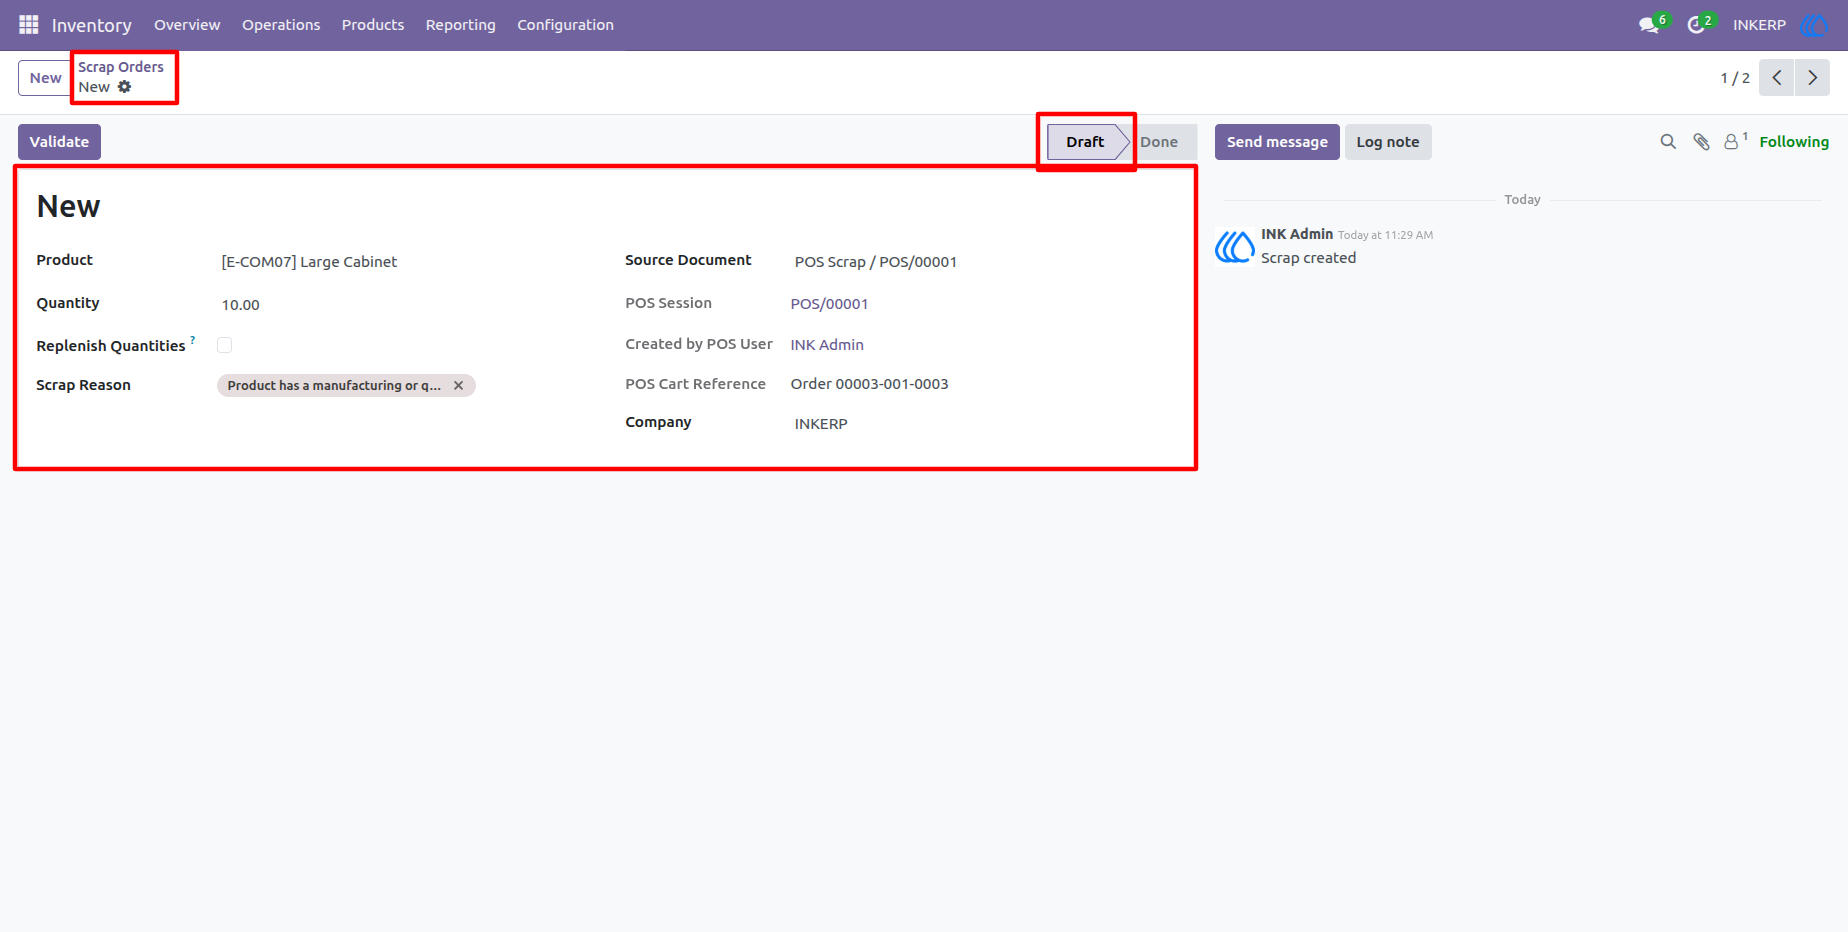The width and height of the screenshot is (1848, 932).
Task: Show followers person icon
Action: (1731, 142)
